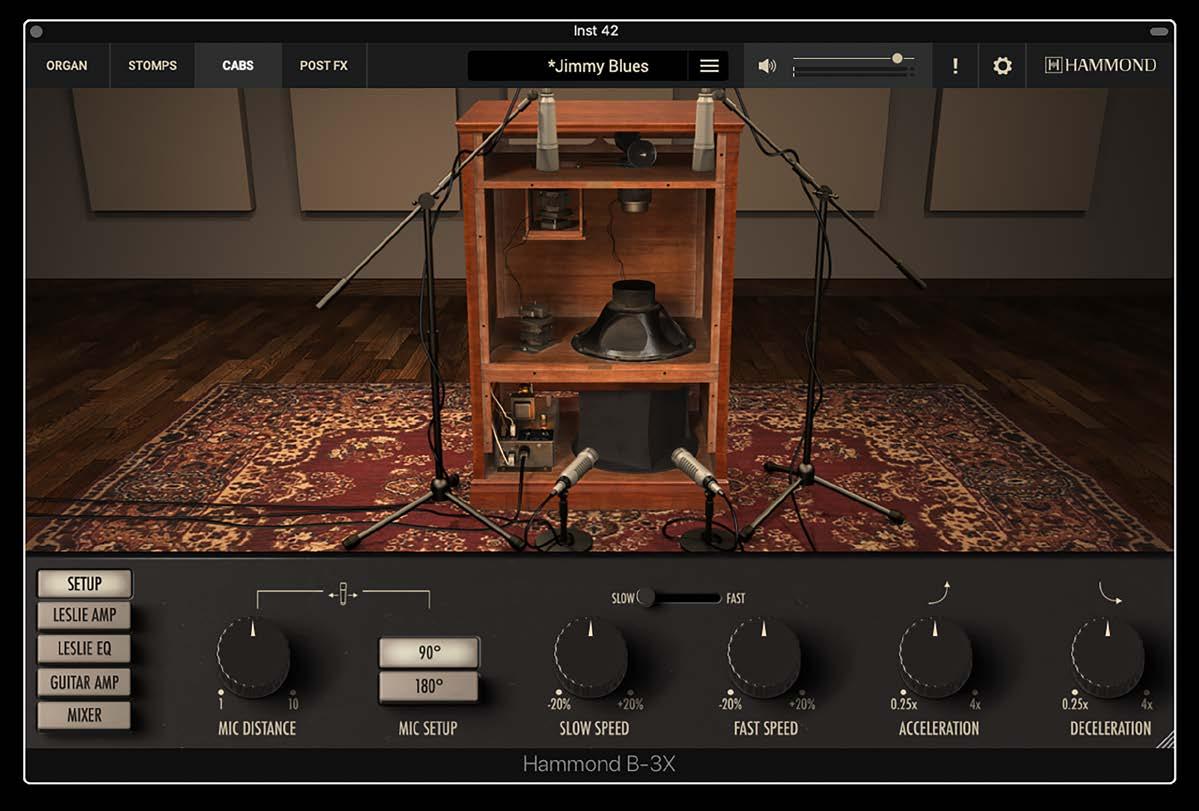Open the MIXER panel
Image resolution: width=1199 pixels, height=811 pixels.
pos(84,715)
